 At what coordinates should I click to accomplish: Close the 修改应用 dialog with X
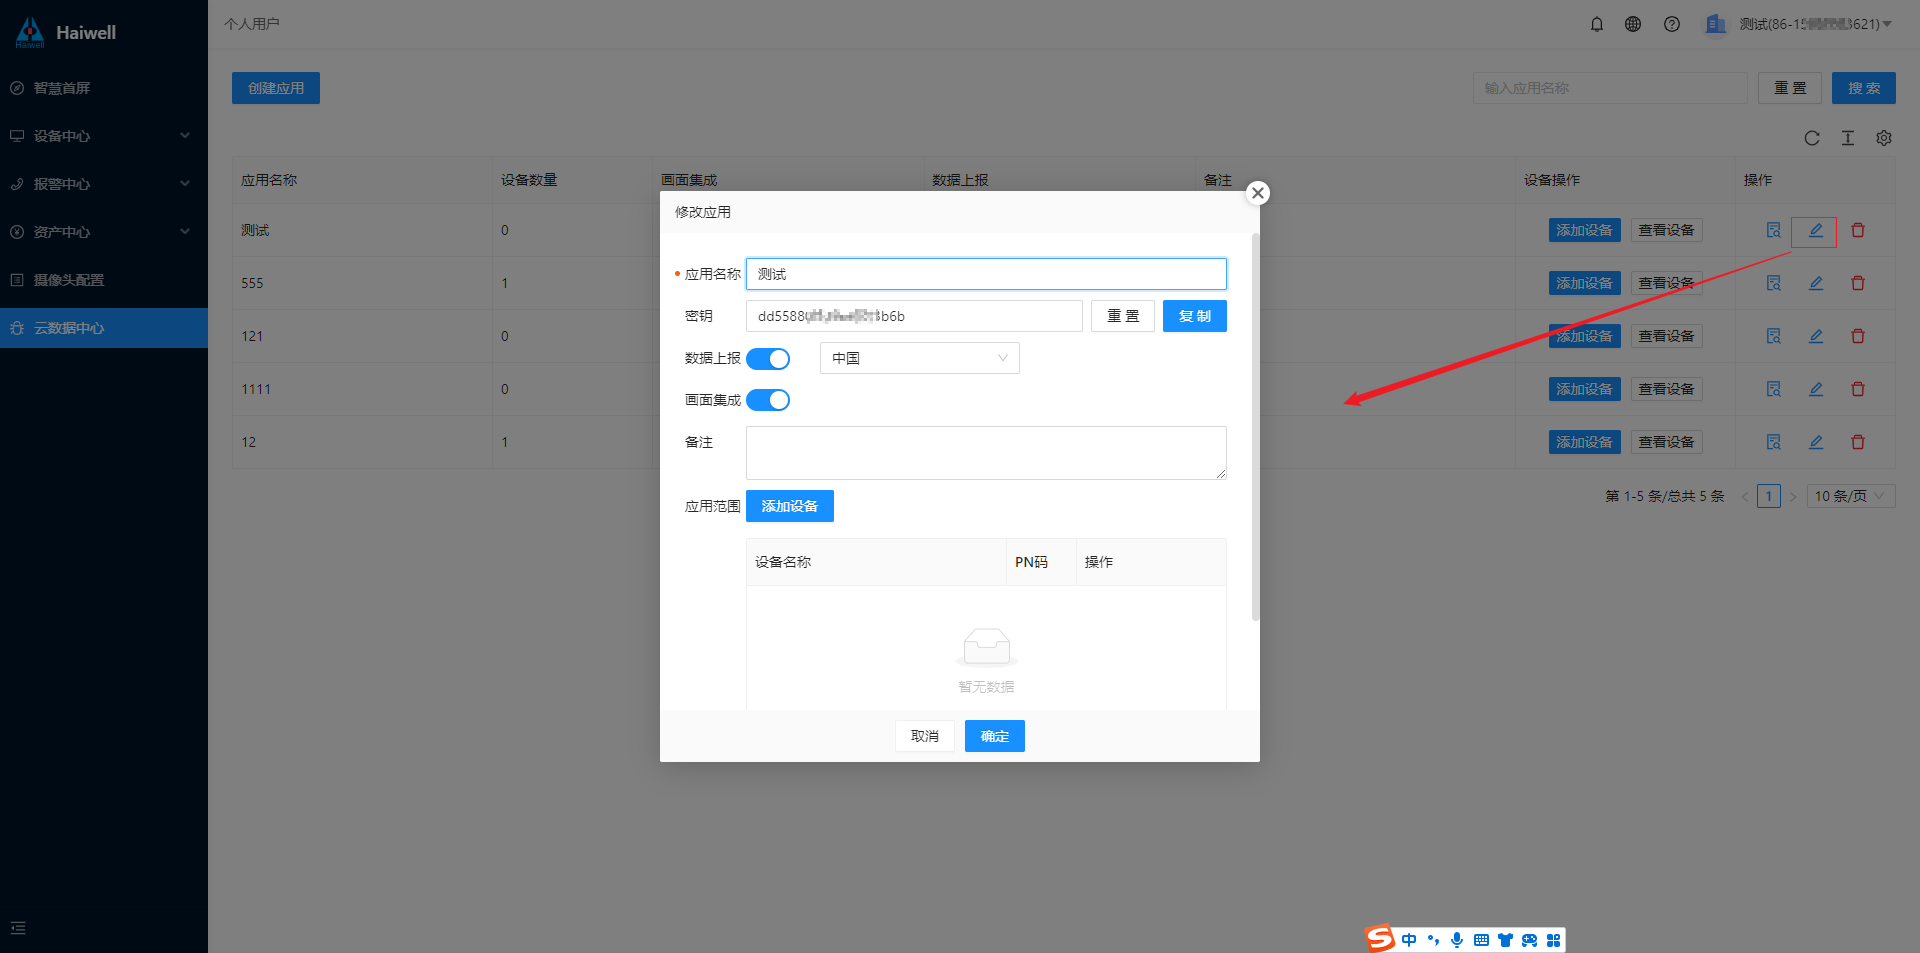pyautogui.click(x=1258, y=193)
